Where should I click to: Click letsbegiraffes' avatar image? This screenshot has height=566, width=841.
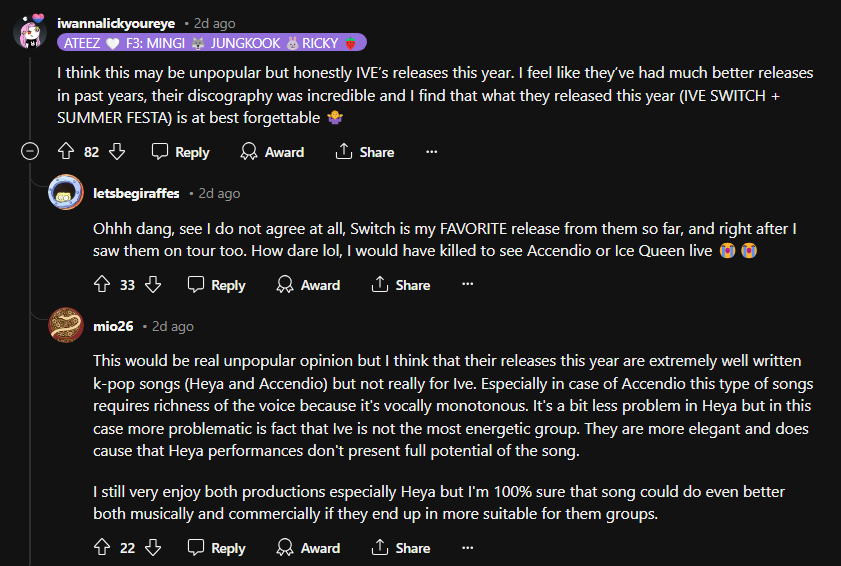(66, 193)
